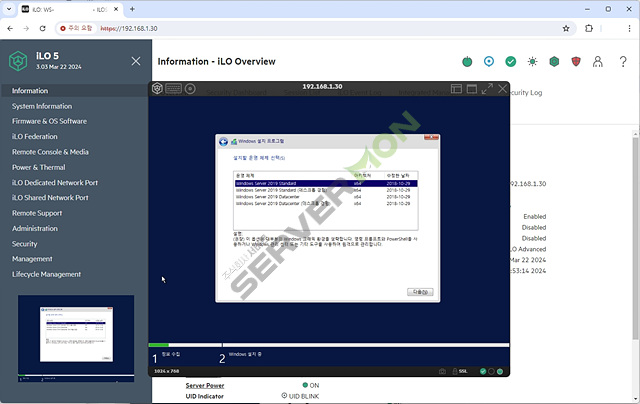
Task: Open the remote console iLO hexagon menu
Action: [x=157, y=88]
